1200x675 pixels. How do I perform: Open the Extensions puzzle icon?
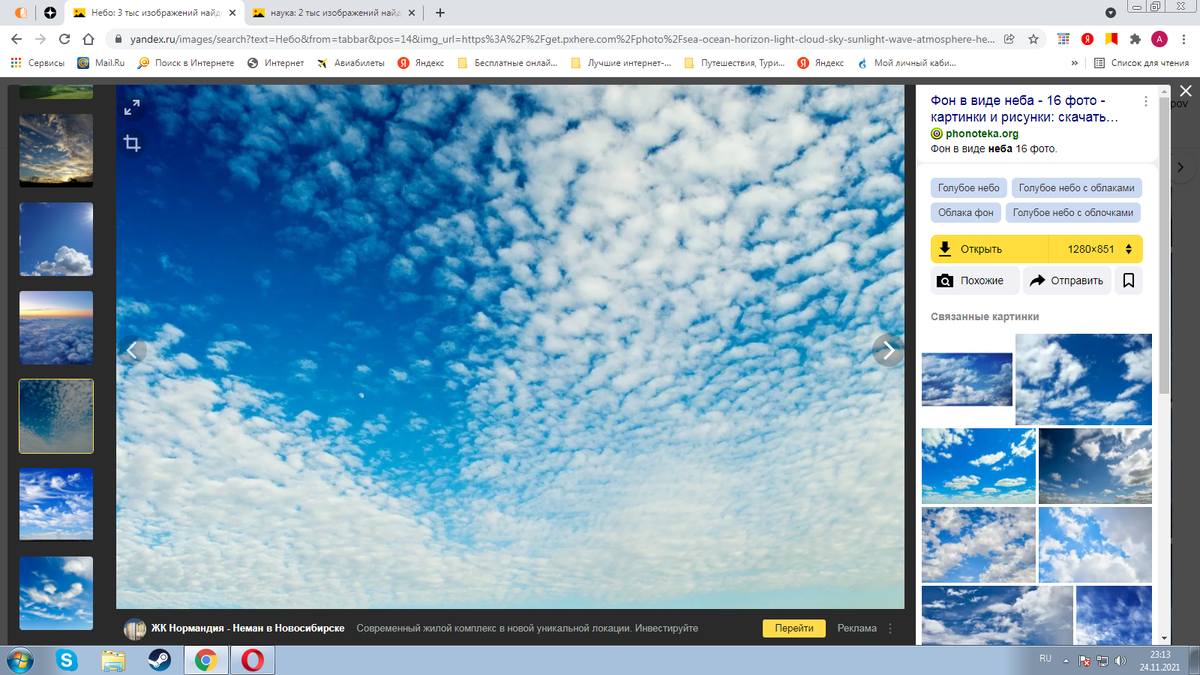(1135, 39)
